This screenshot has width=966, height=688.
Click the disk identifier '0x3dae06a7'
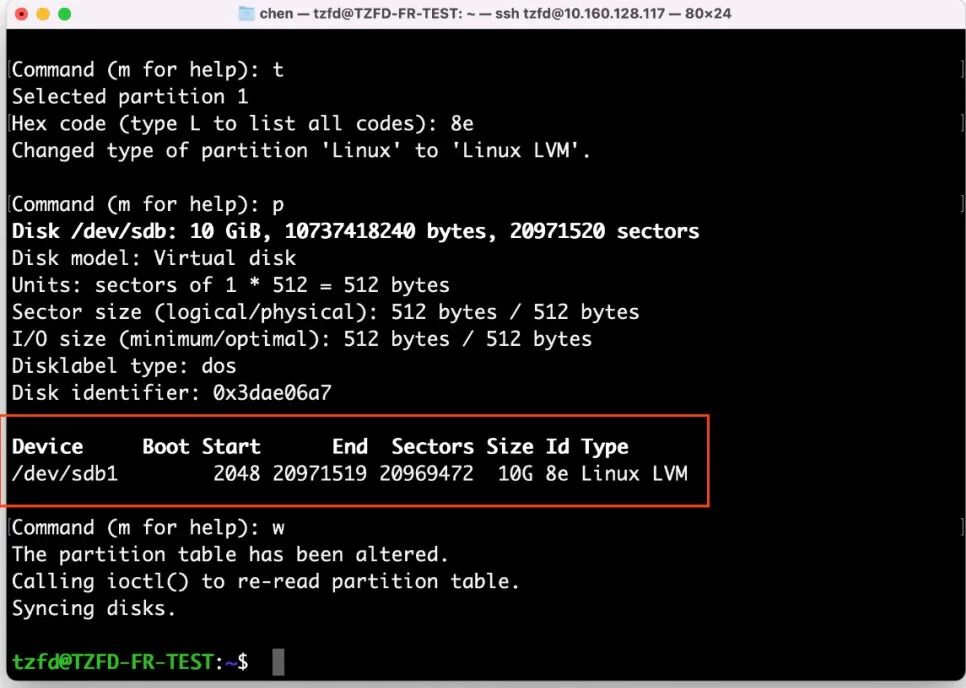(272, 393)
